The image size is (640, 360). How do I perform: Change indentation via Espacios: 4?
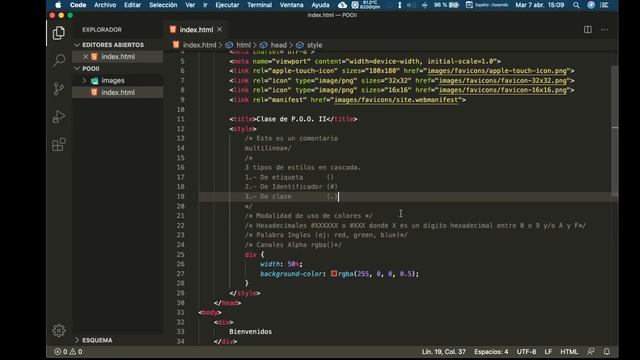click(x=491, y=351)
